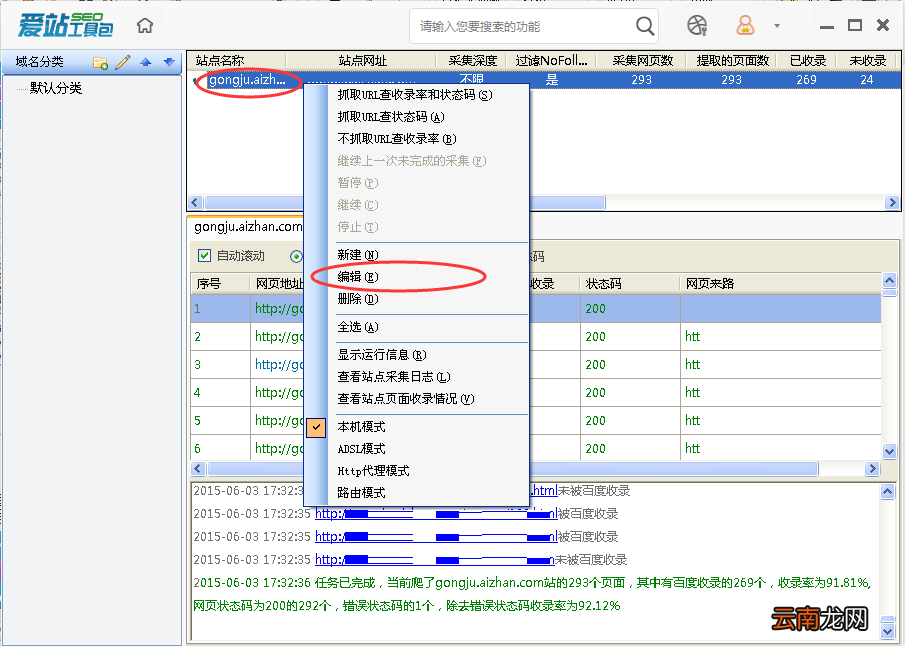Screen dimensions: 905x647
Task: Select 编辑 from context menu
Action: click(x=358, y=276)
